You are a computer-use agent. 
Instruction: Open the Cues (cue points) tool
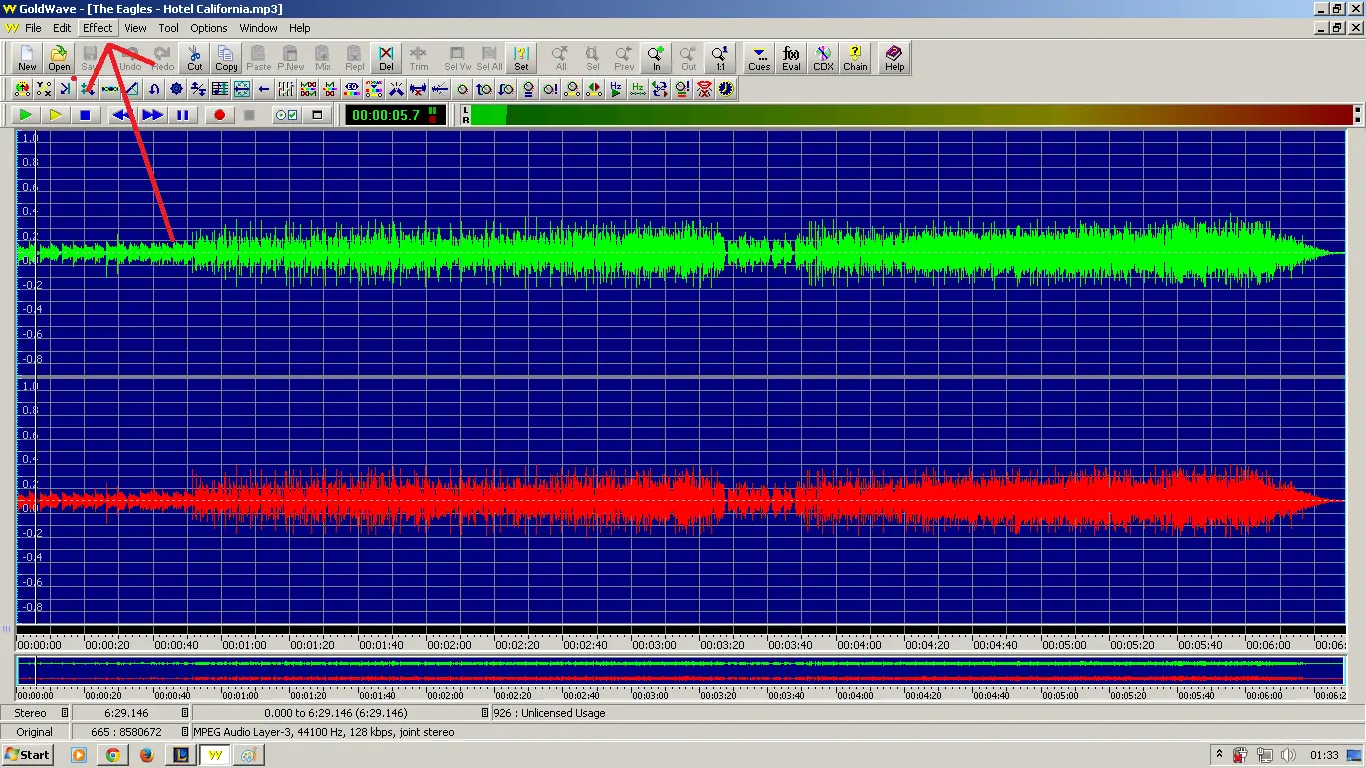pos(759,58)
